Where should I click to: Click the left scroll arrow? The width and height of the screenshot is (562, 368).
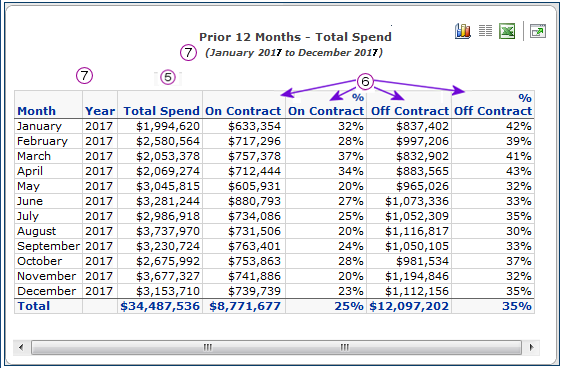click(21, 347)
